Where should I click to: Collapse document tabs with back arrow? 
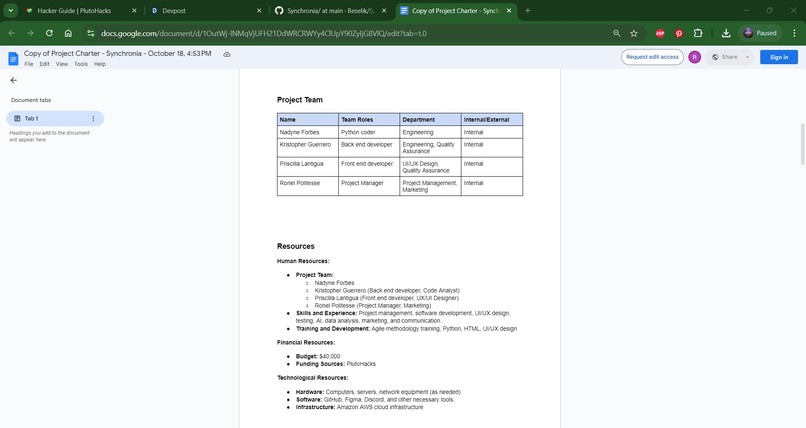(13, 80)
